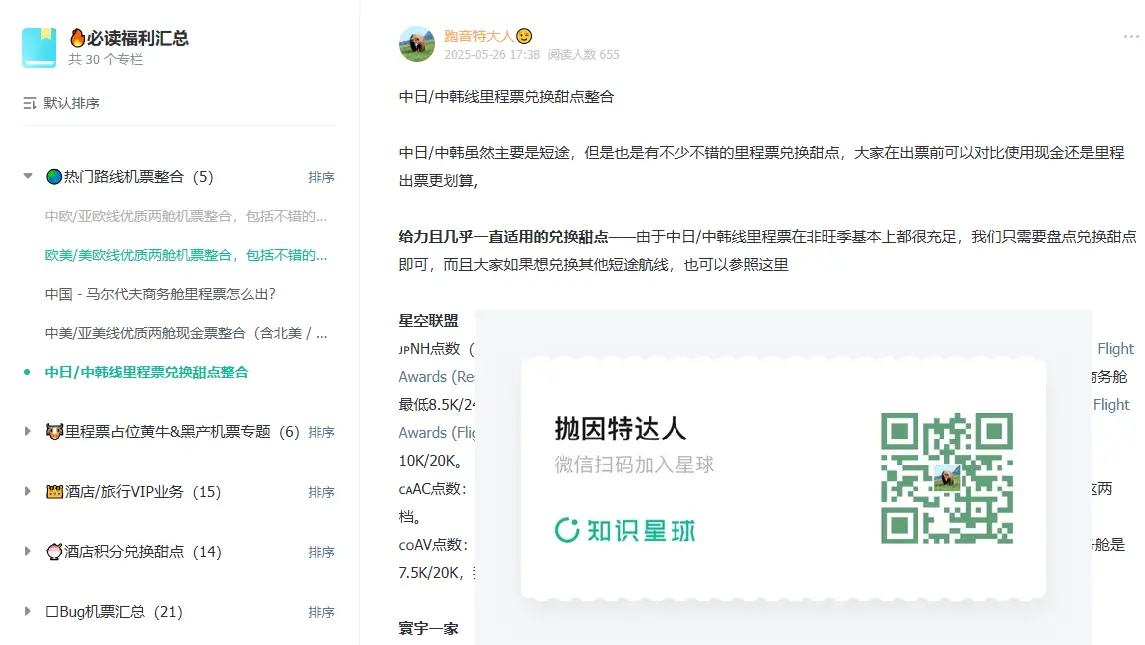
Task: Click the 抛因特达人 name in popup
Action: pos(620,429)
